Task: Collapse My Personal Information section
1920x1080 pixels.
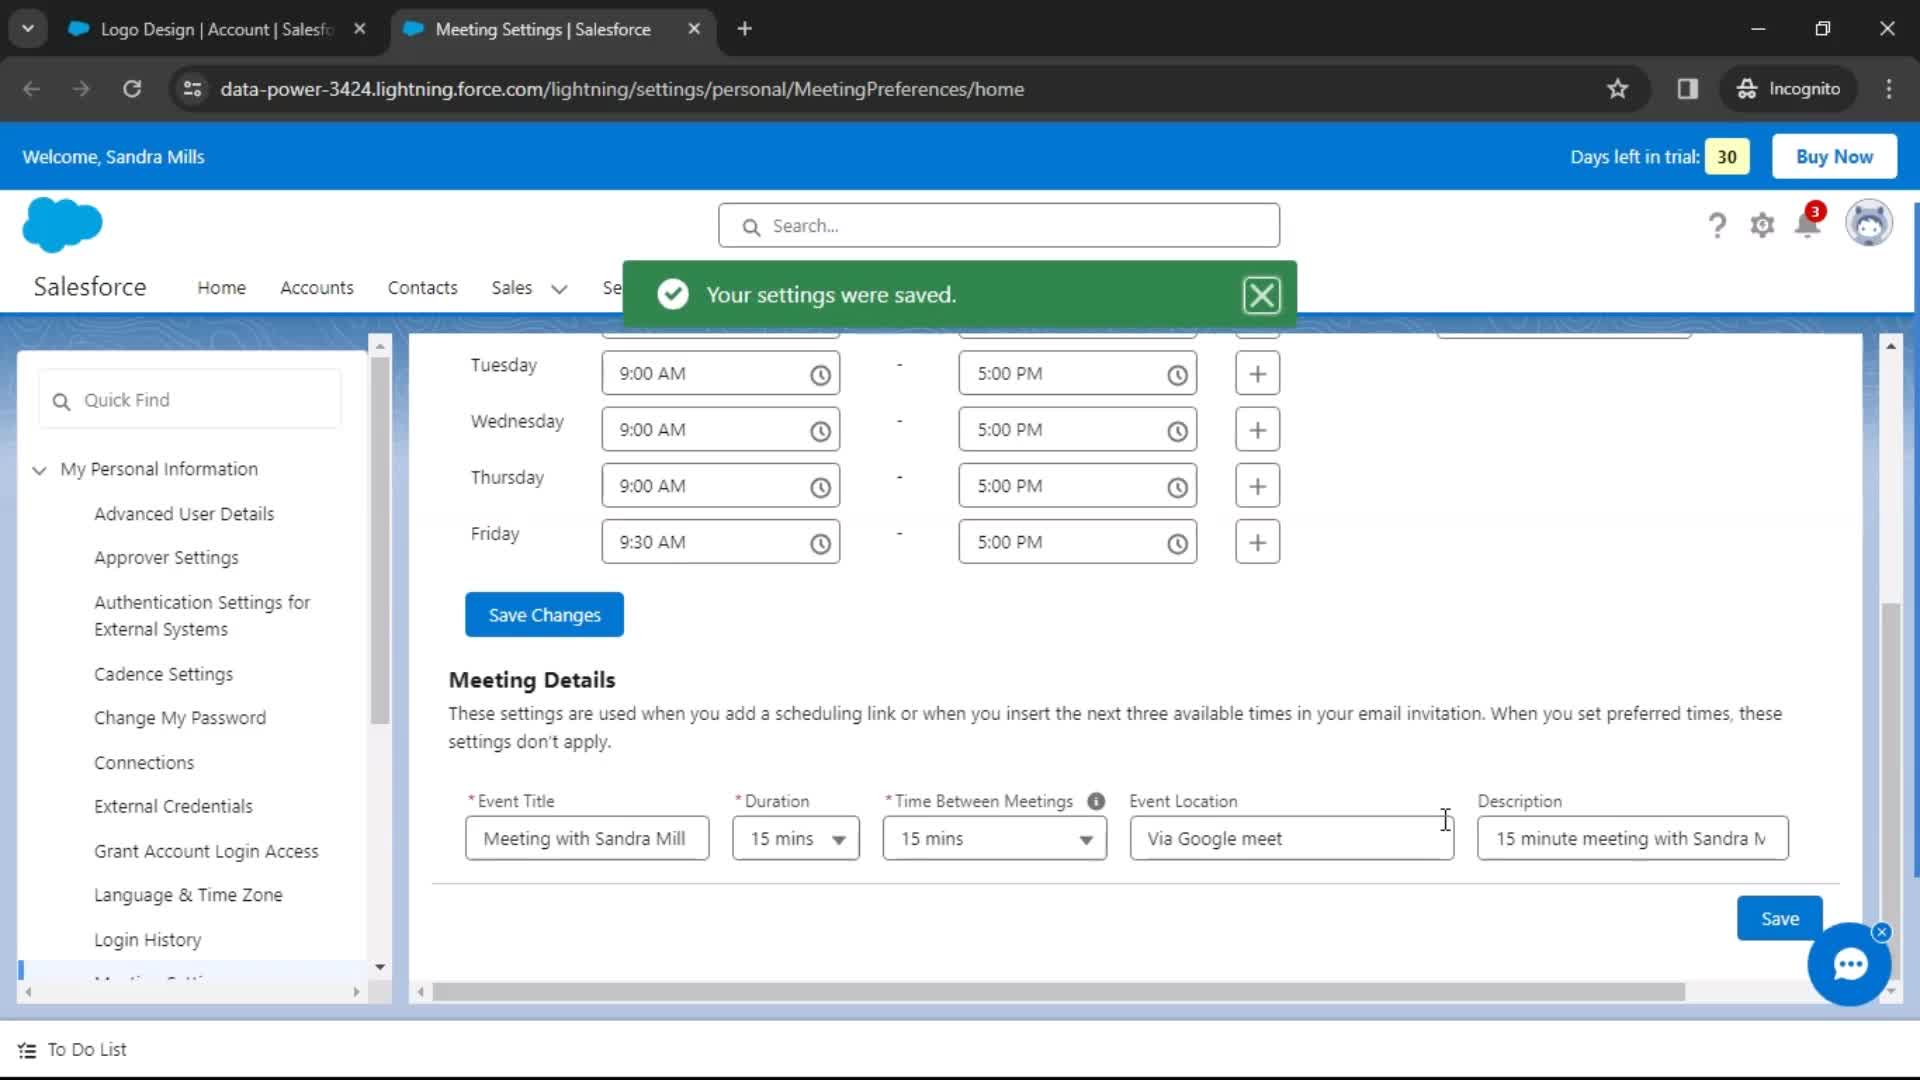Action: (x=39, y=470)
